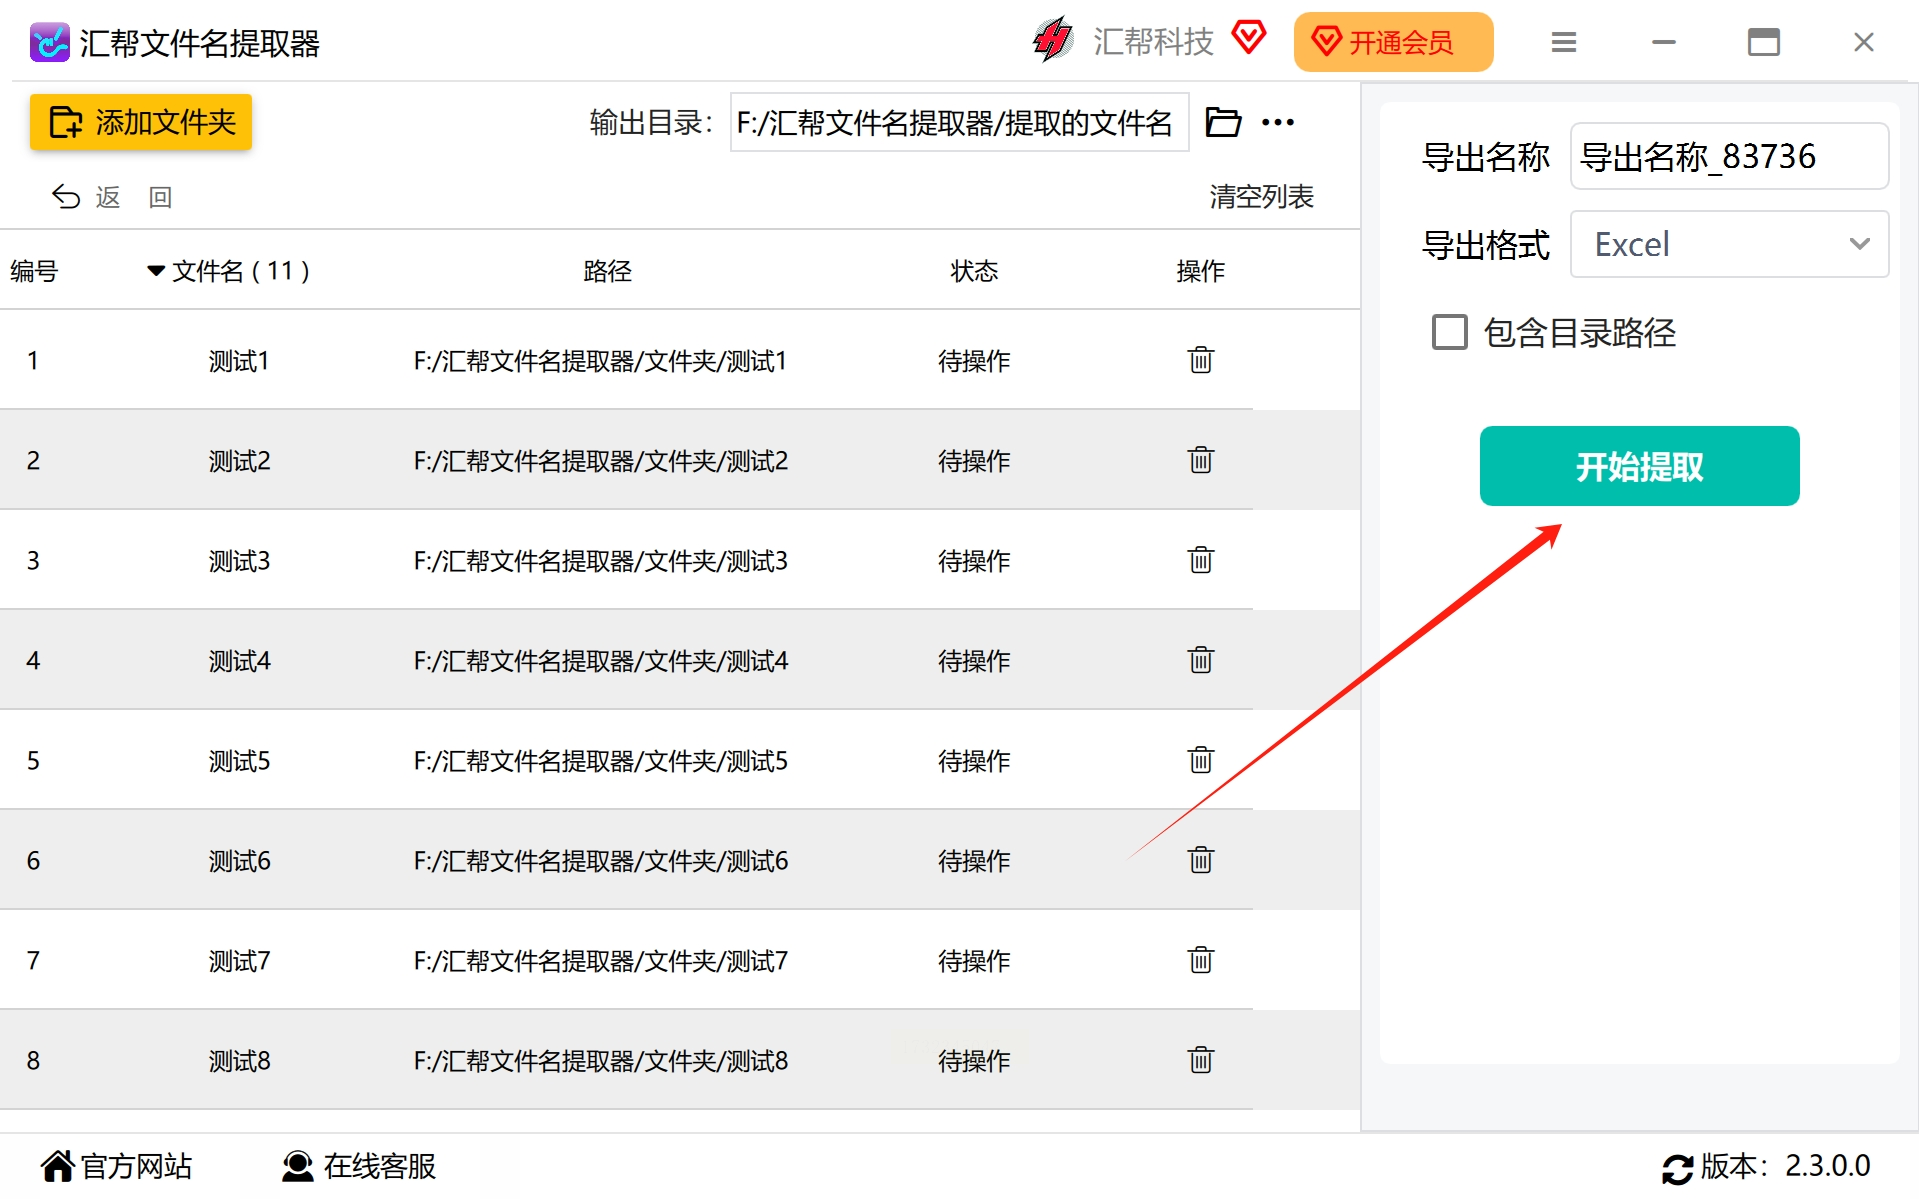Select file name 测试8
The width and height of the screenshot is (1919, 1199).
tap(239, 1061)
